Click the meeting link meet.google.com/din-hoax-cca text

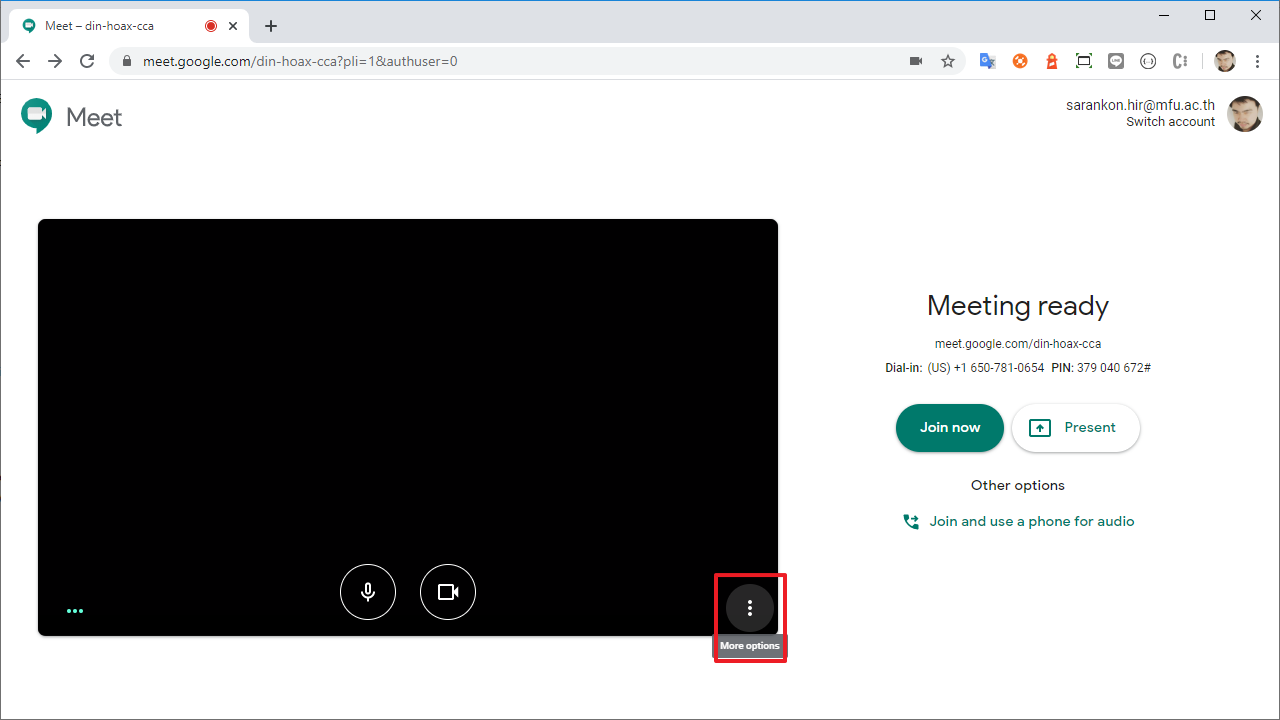point(1018,343)
